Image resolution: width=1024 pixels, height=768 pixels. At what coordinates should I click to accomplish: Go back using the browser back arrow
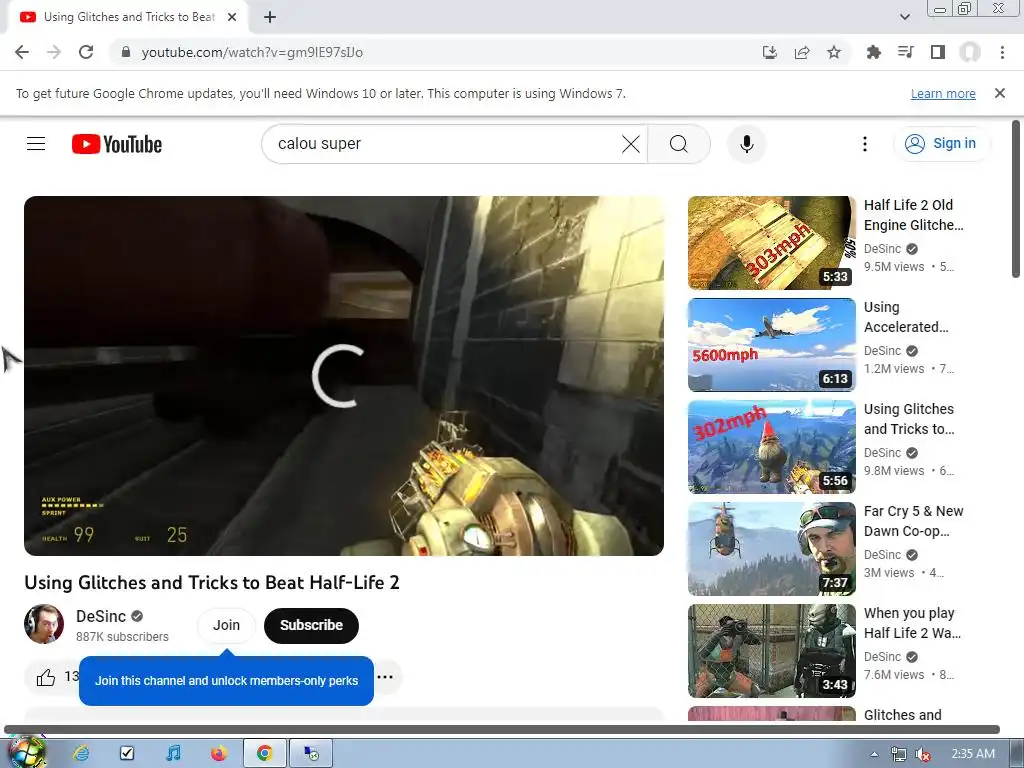pyautogui.click(x=22, y=52)
